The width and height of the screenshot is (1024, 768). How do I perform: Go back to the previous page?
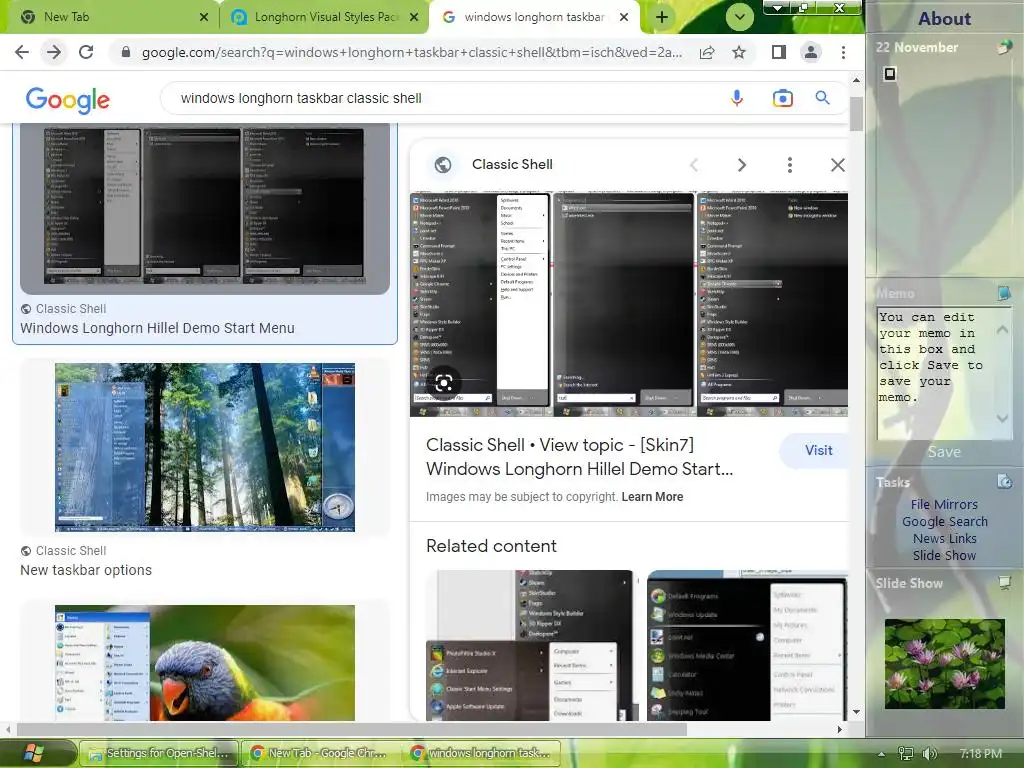coord(22,52)
